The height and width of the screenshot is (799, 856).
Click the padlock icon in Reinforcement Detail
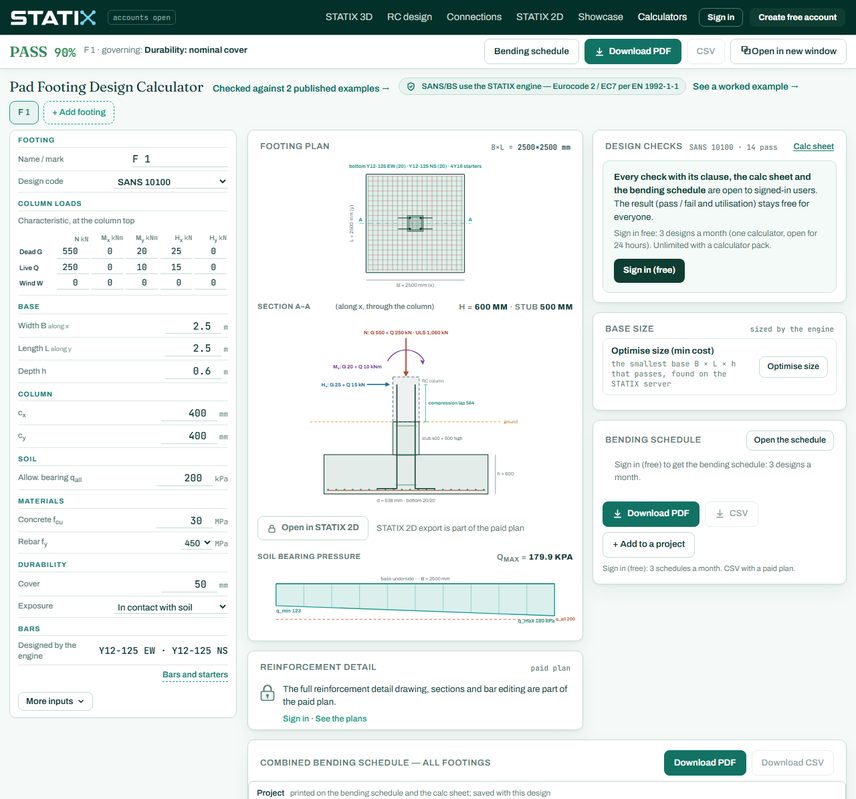click(267, 693)
